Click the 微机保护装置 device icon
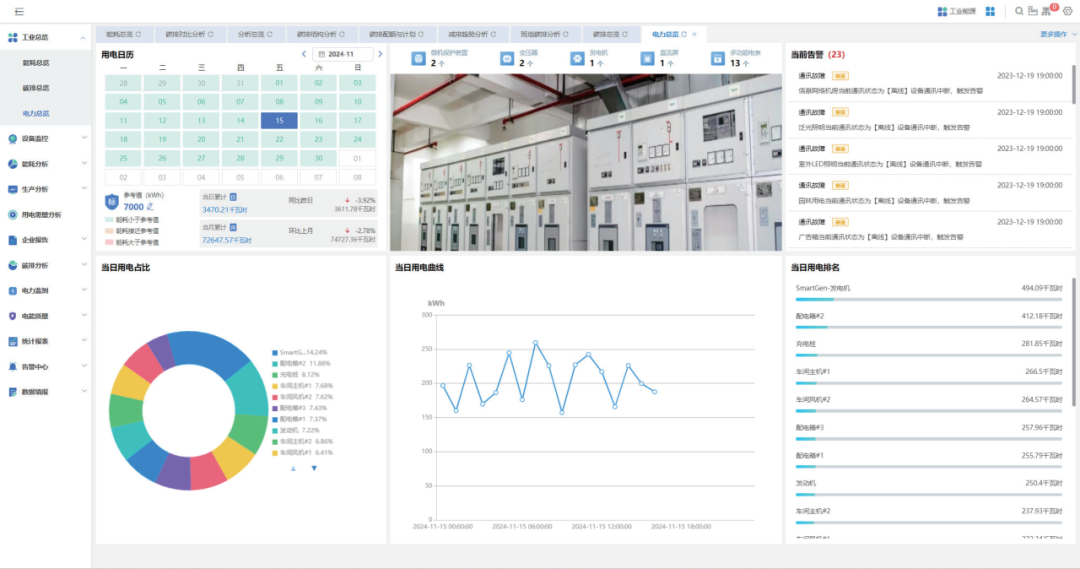The width and height of the screenshot is (1080, 569). click(x=418, y=59)
